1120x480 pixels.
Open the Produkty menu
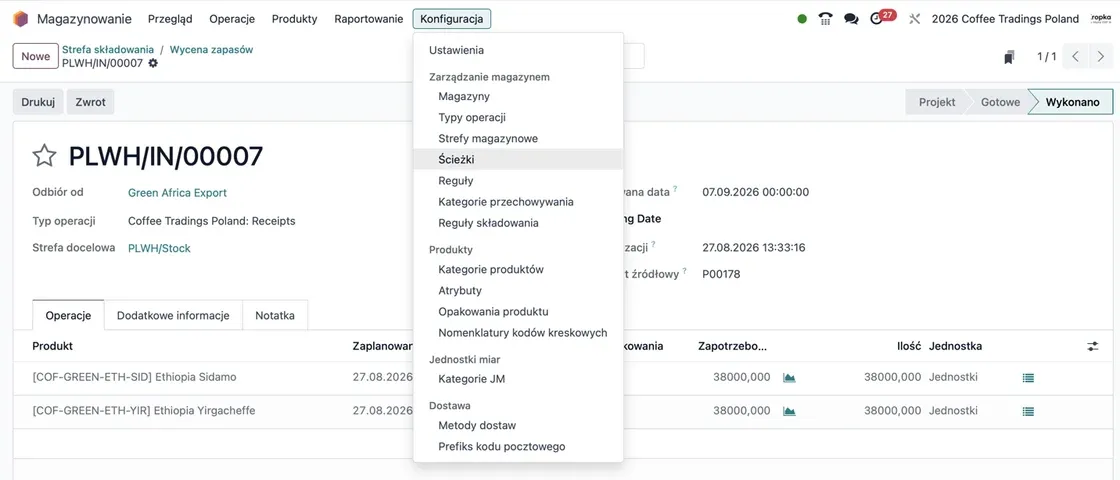tap(294, 19)
